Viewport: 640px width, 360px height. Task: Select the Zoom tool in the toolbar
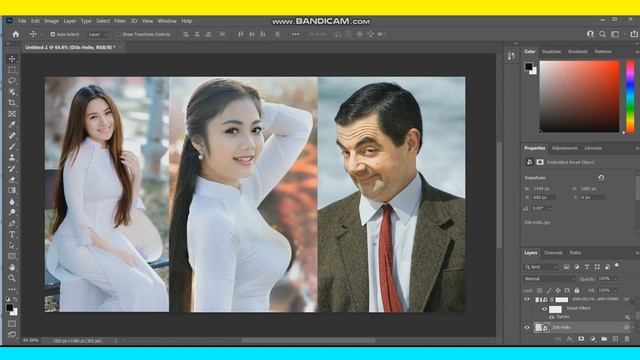pos(12,278)
